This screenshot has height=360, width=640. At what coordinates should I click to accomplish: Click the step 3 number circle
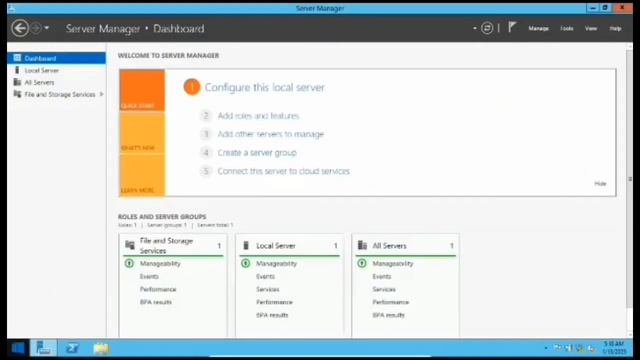coord(206,134)
